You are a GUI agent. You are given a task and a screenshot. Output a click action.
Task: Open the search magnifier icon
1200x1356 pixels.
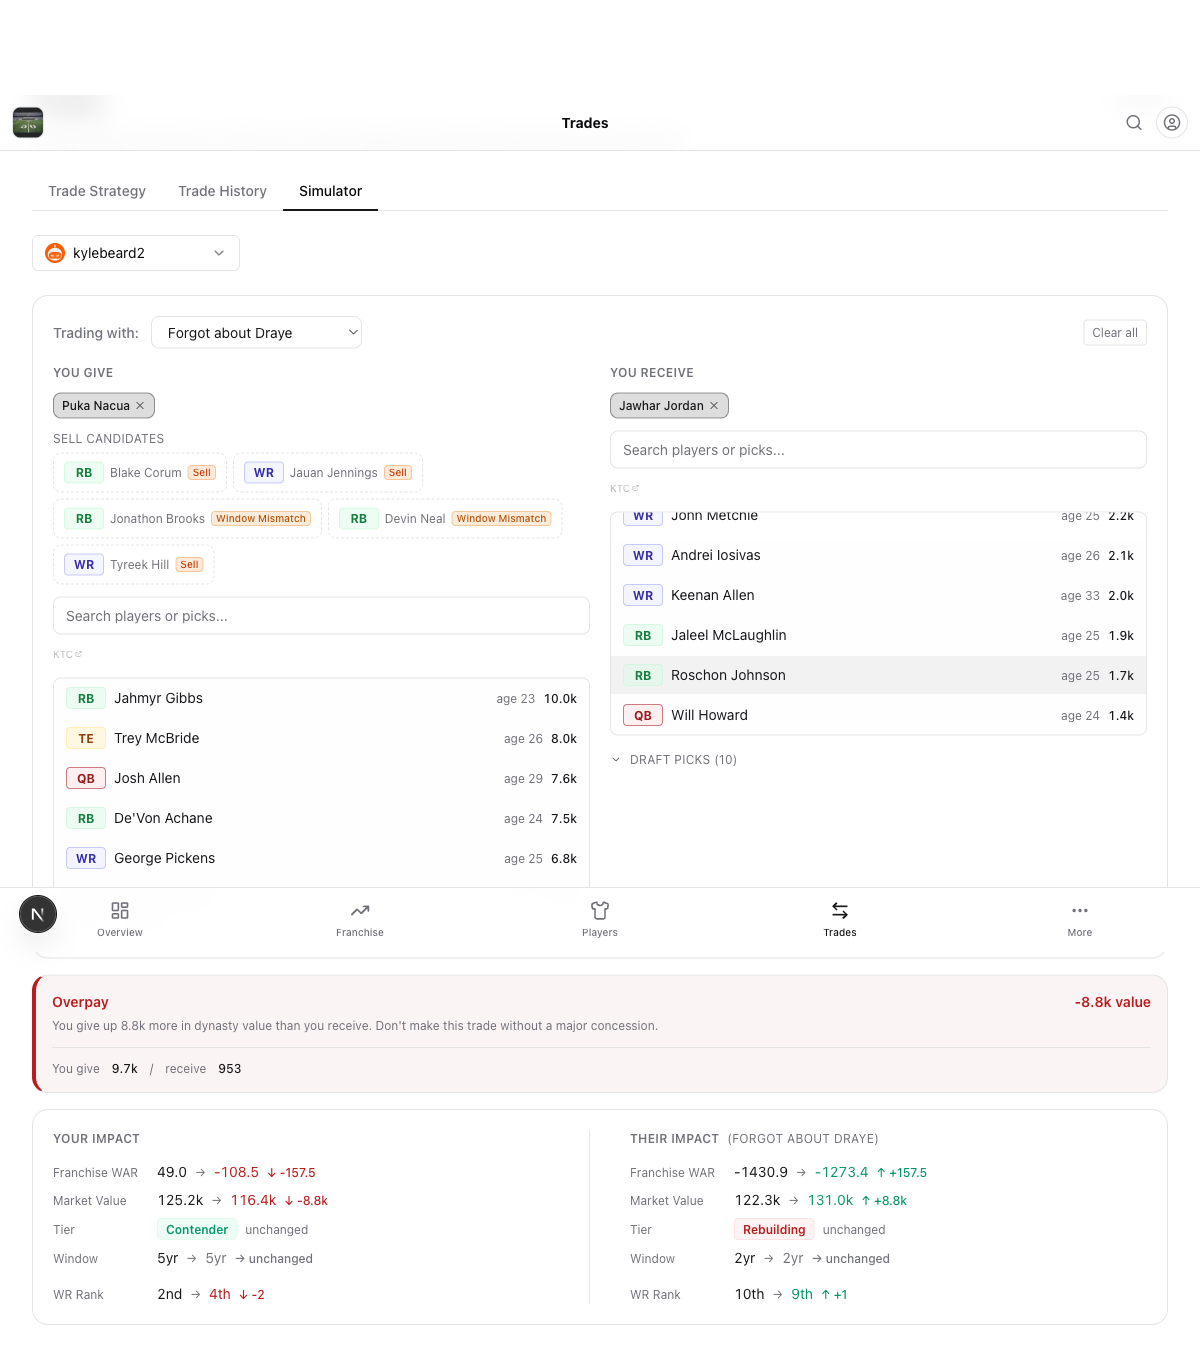[x=1134, y=123]
